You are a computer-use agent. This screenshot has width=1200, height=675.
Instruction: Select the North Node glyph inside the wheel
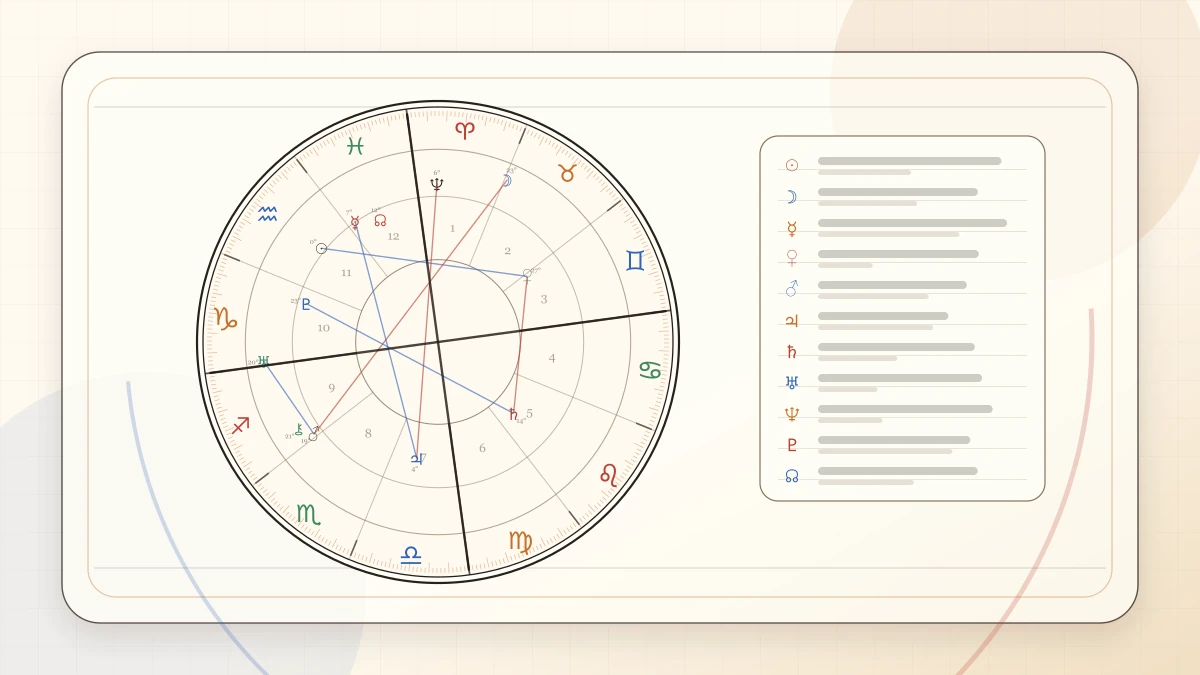(380, 220)
